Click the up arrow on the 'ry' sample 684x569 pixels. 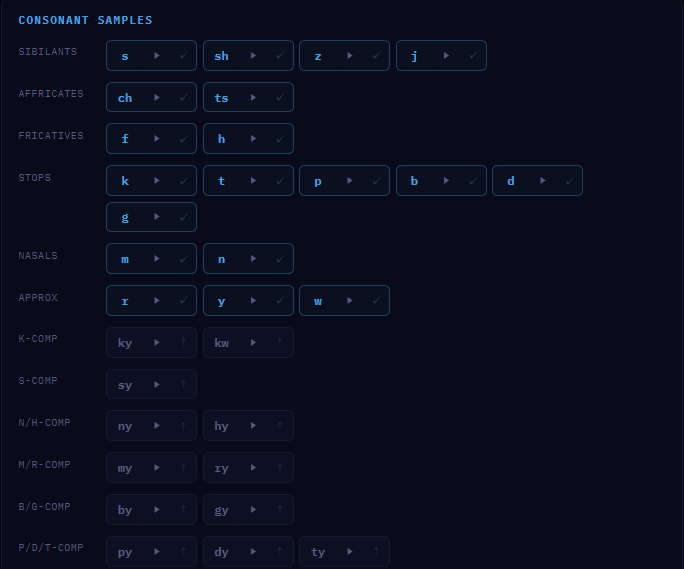click(x=280, y=468)
